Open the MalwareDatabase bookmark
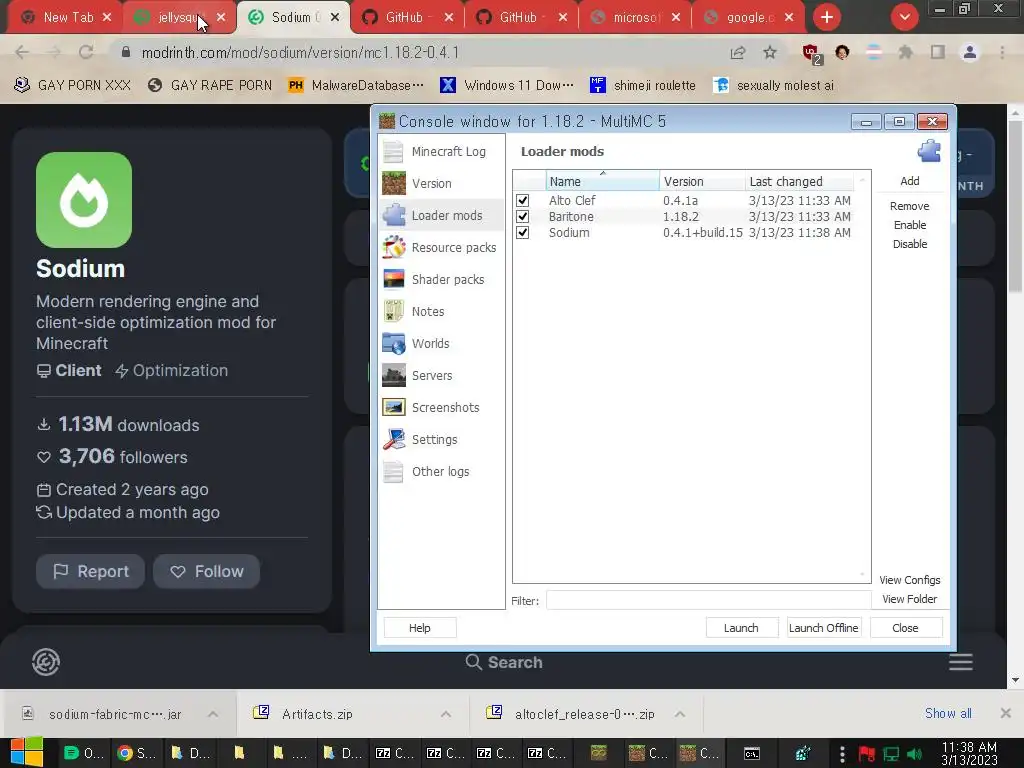Viewport: 1024px width, 768px height. (356, 86)
